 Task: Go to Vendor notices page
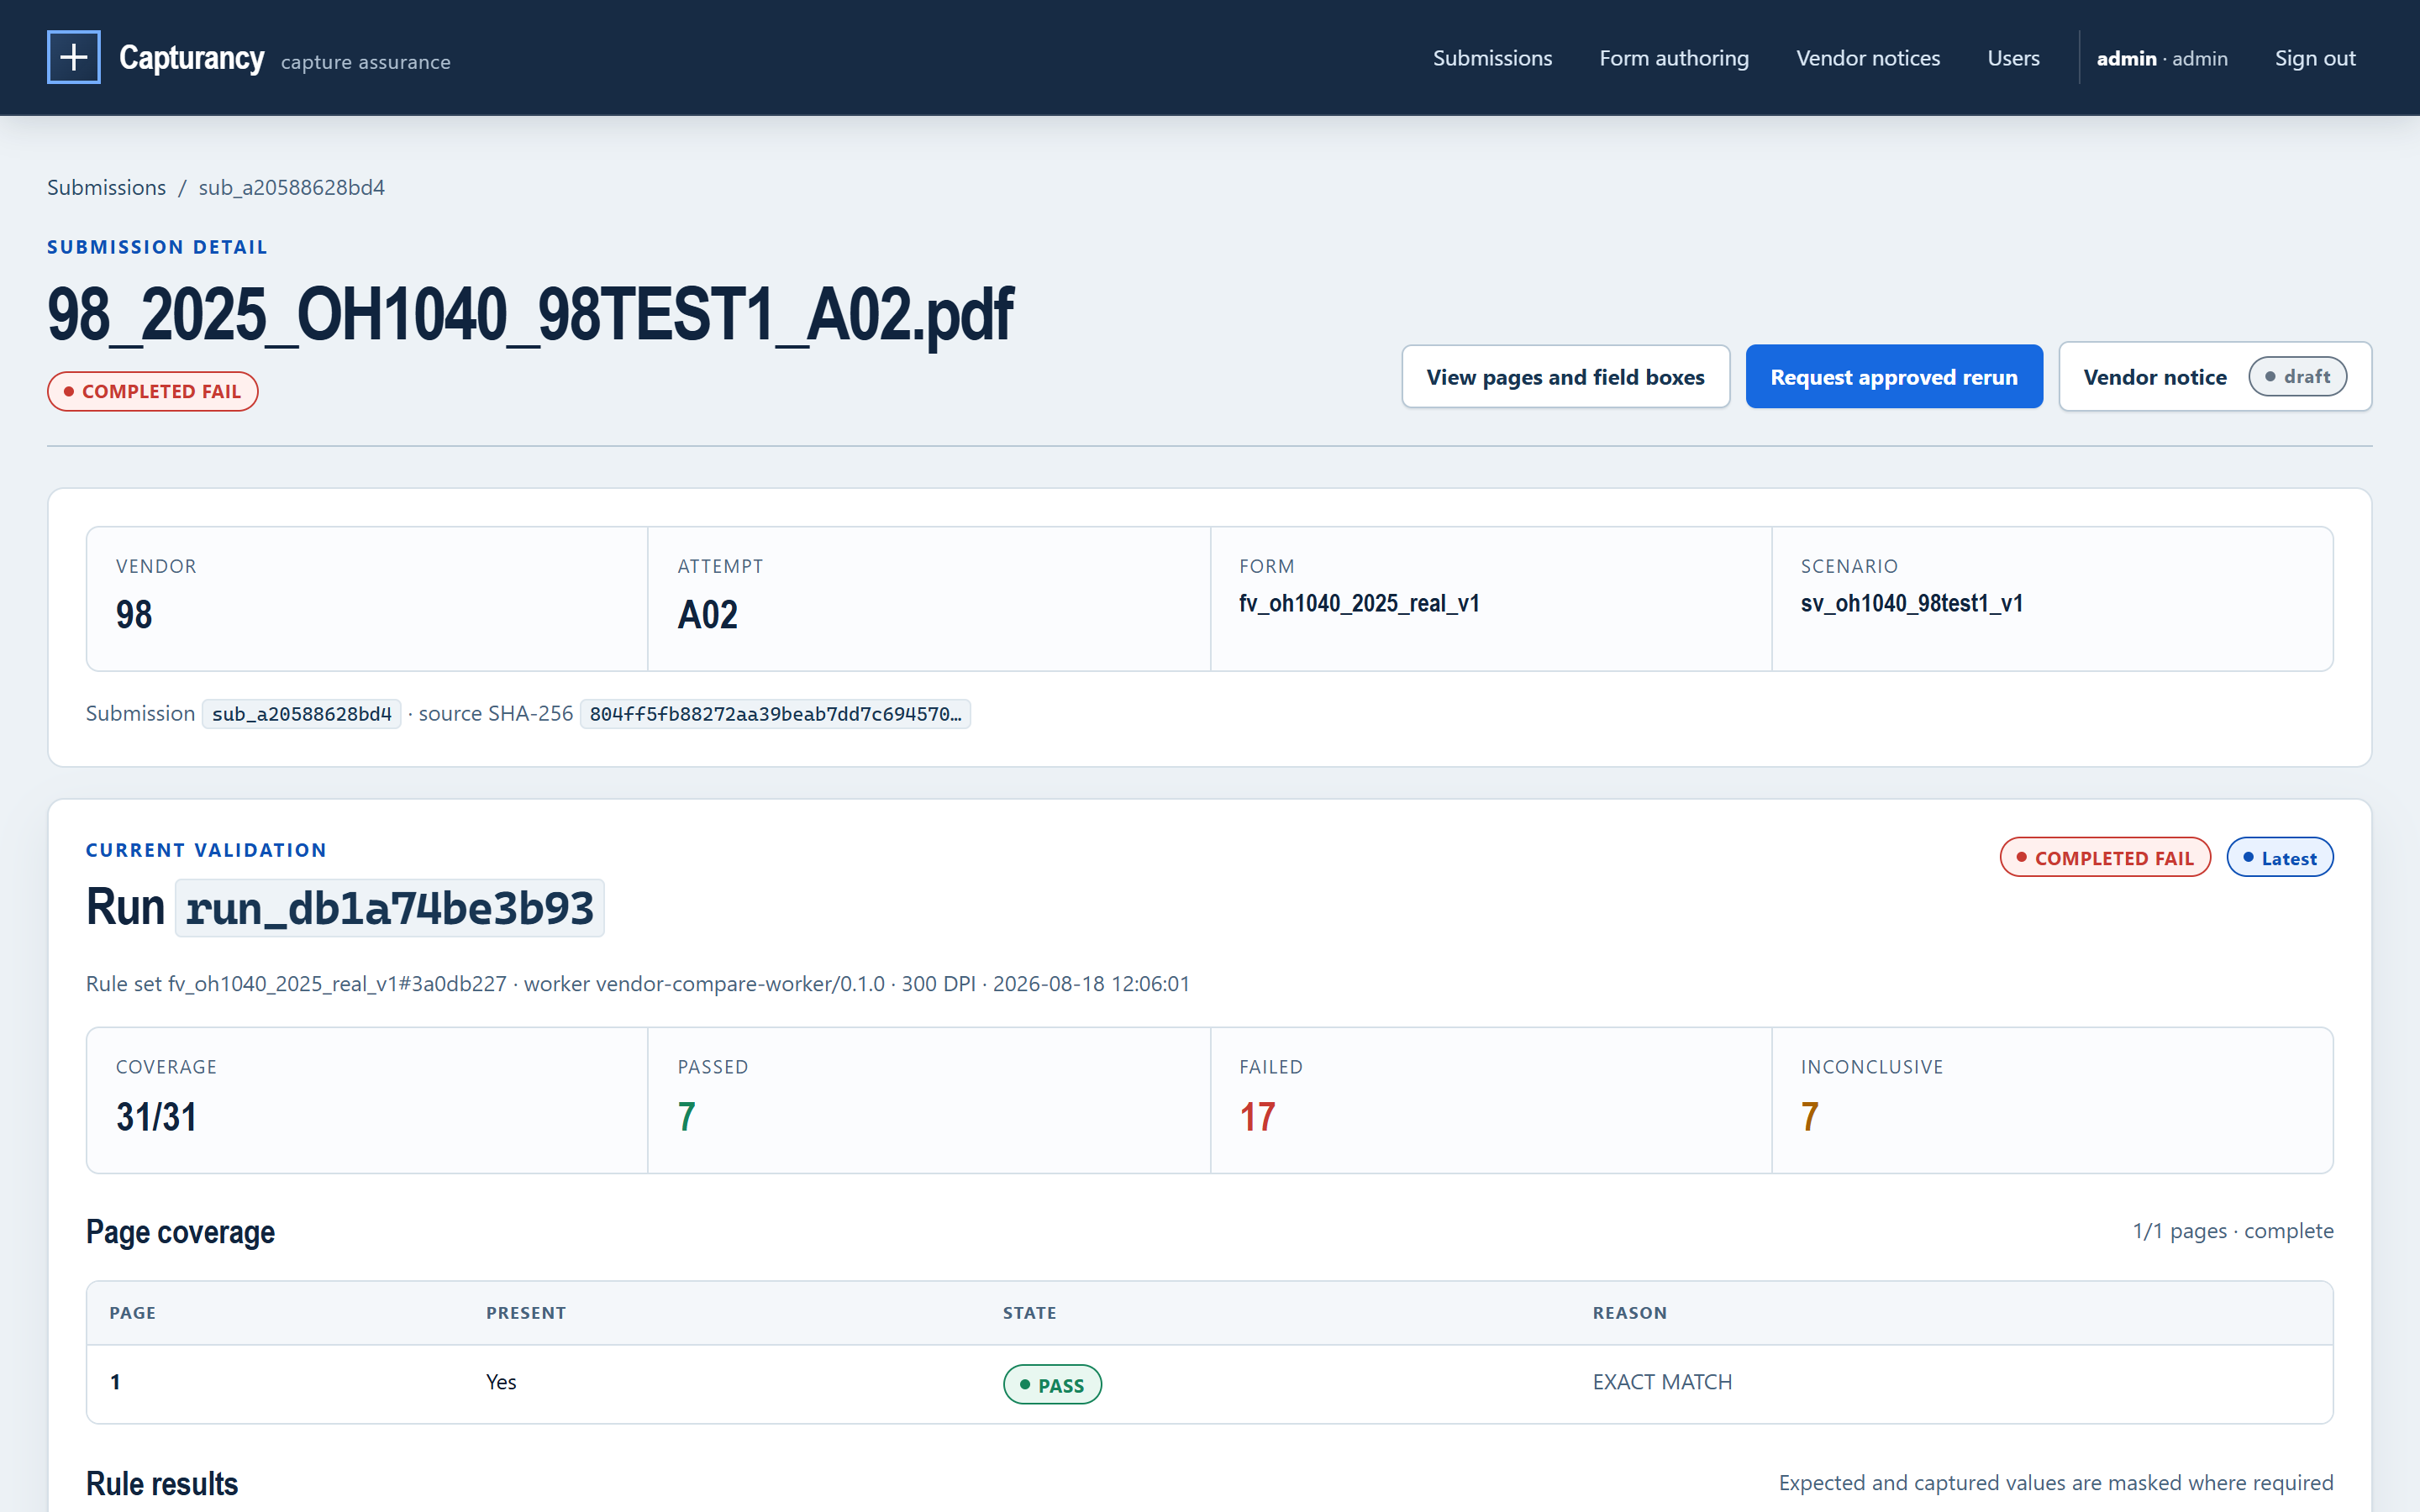[x=1867, y=58]
